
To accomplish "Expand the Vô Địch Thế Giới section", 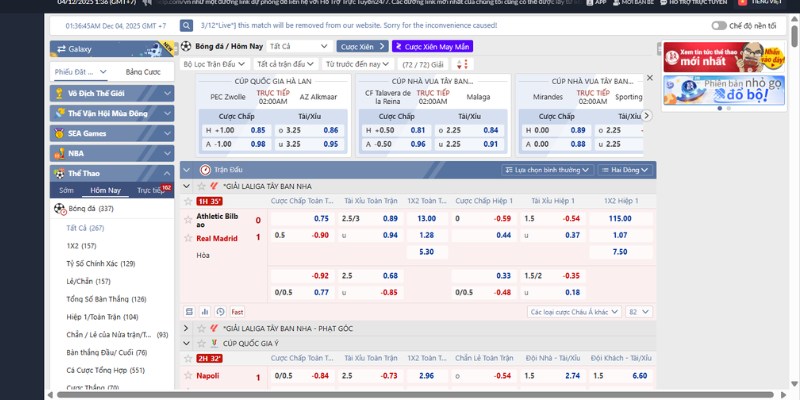I will pos(167,93).
